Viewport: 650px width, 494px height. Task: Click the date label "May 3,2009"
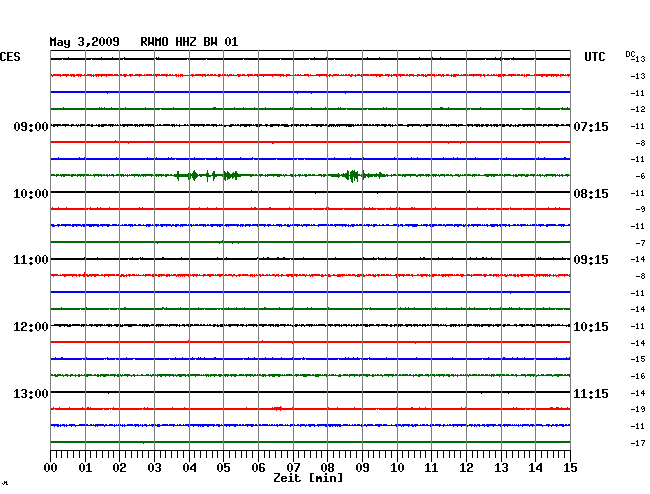point(85,42)
